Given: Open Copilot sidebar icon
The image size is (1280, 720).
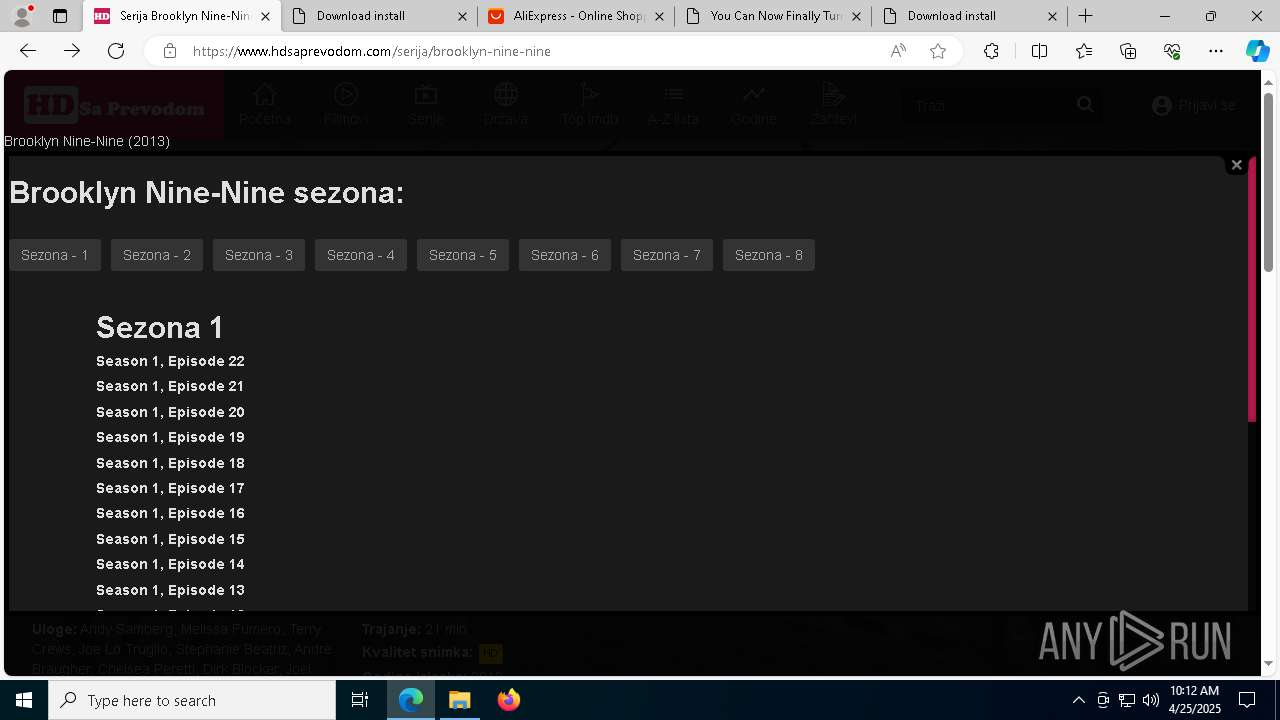Looking at the screenshot, I should pos(1258,51).
